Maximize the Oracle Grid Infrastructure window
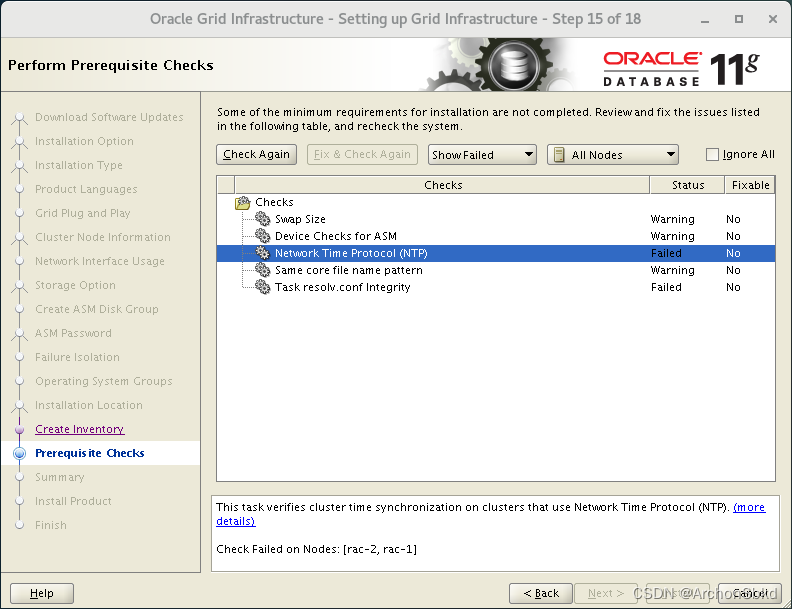 pyautogui.click(x=738, y=19)
